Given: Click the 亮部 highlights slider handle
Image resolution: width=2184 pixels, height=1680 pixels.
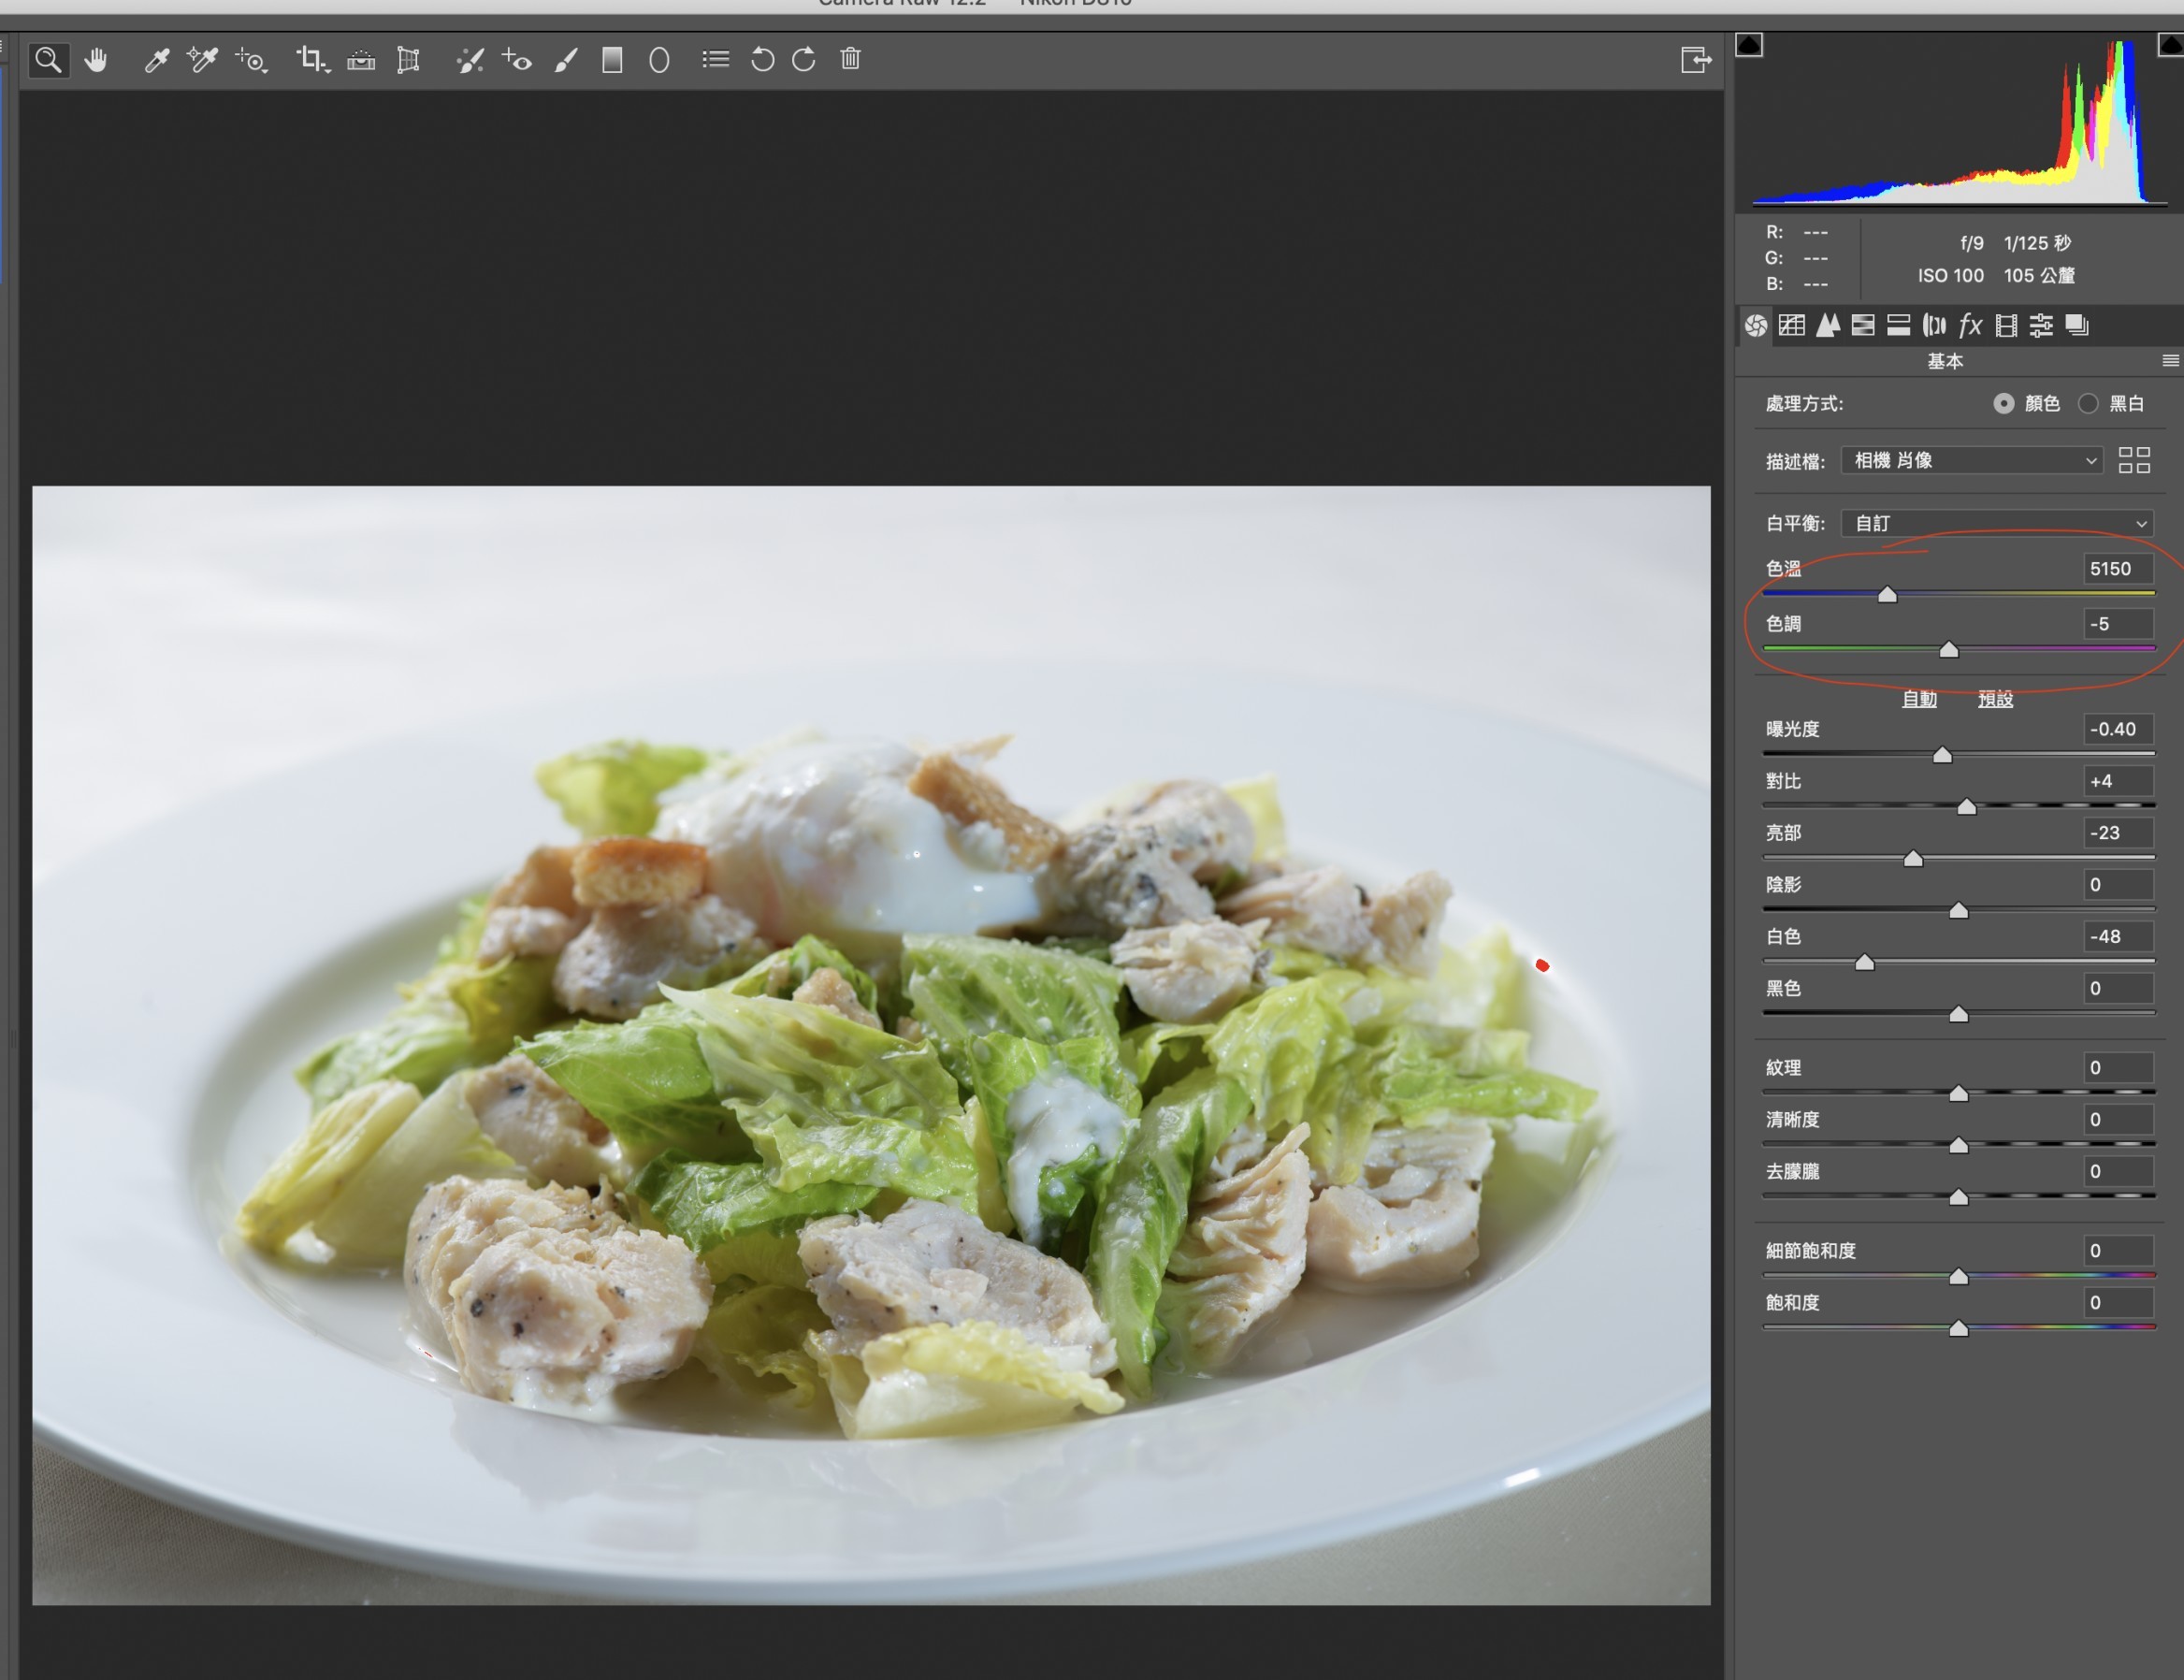Looking at the screenshot, I should (x=1913, y=859).
